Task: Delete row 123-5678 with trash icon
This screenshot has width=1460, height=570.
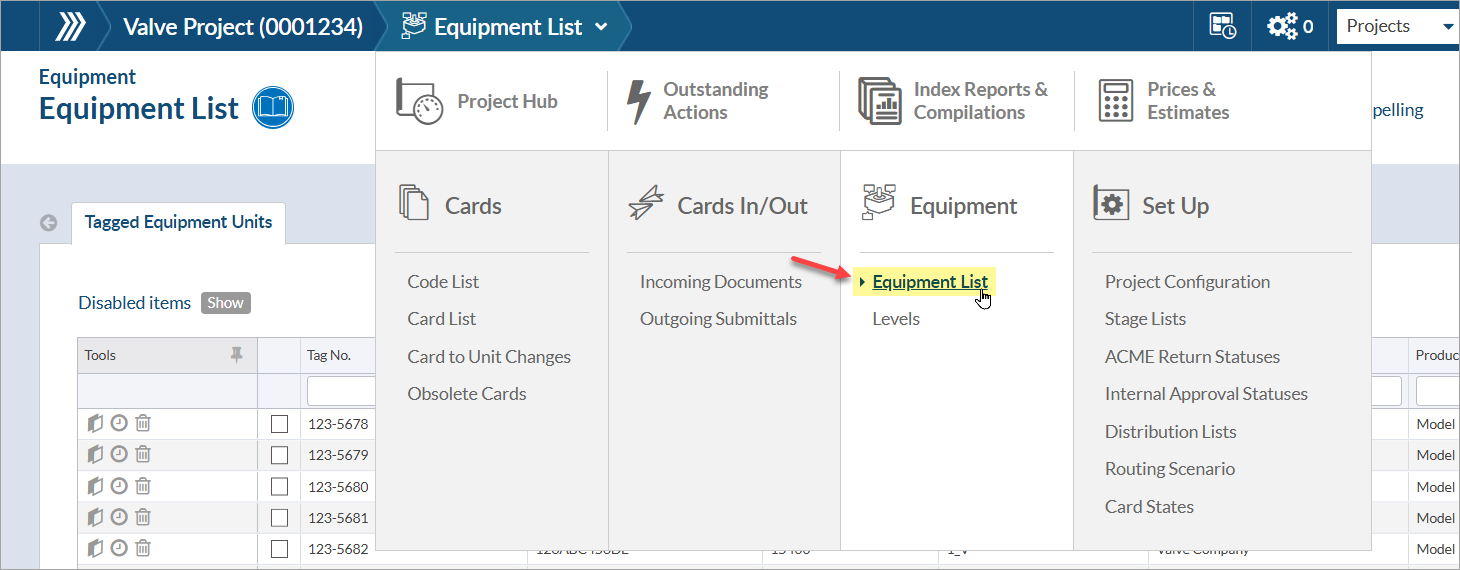Action: [x=143, y=423]
